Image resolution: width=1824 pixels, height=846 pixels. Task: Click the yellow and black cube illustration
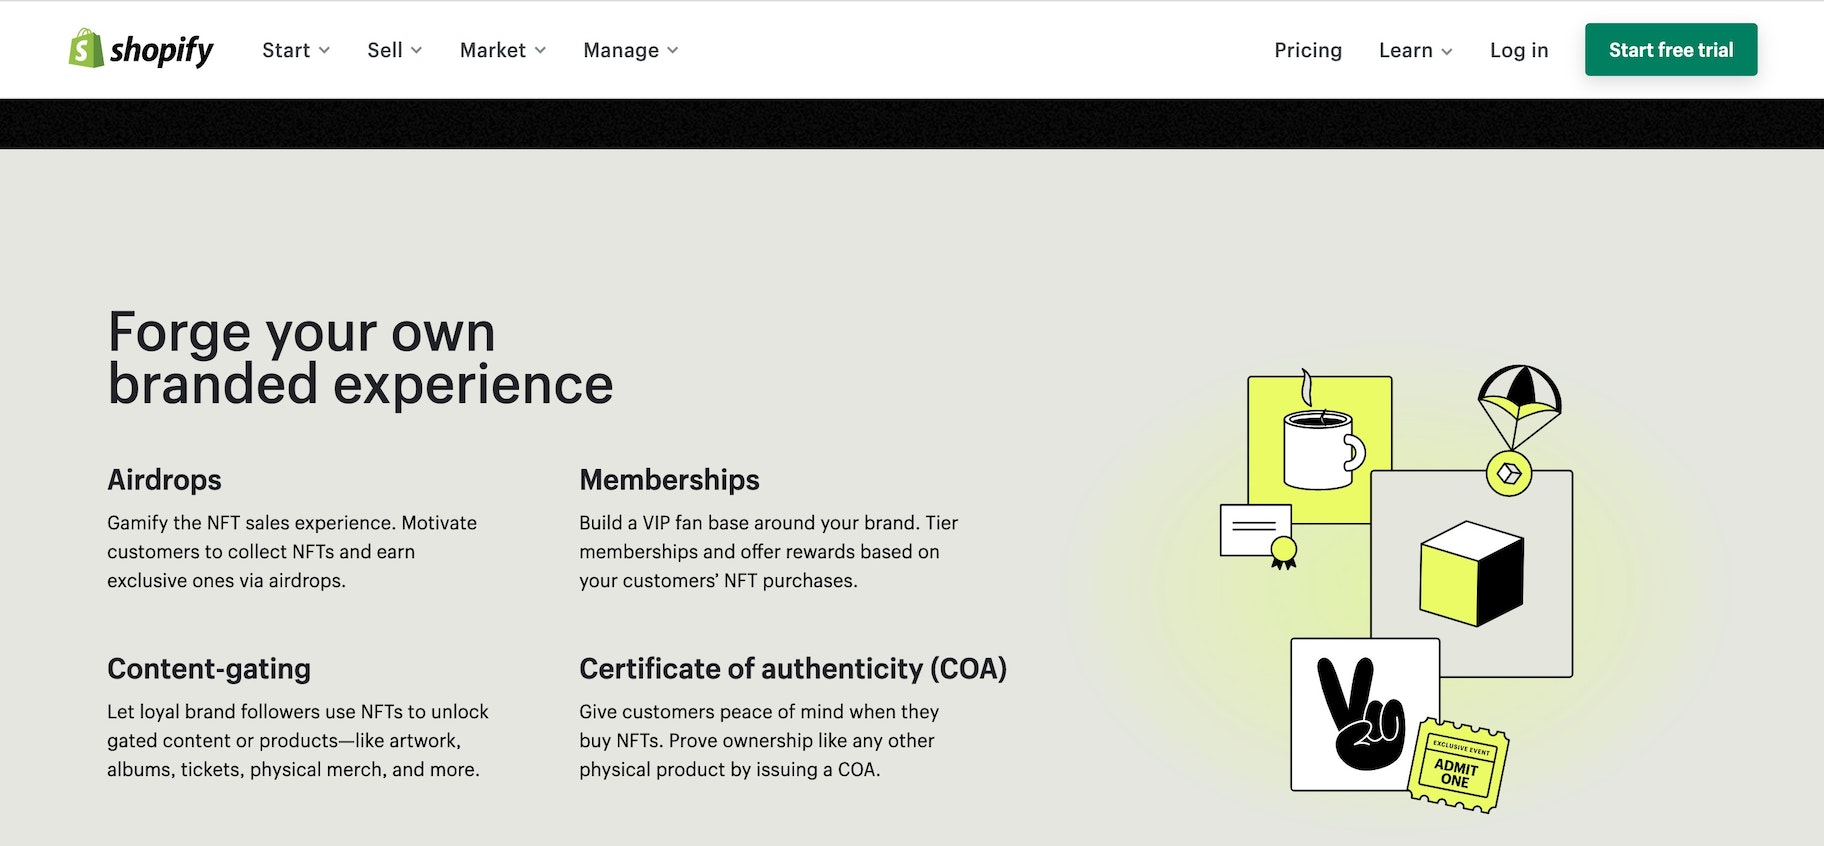click(x=1471, y=573)
